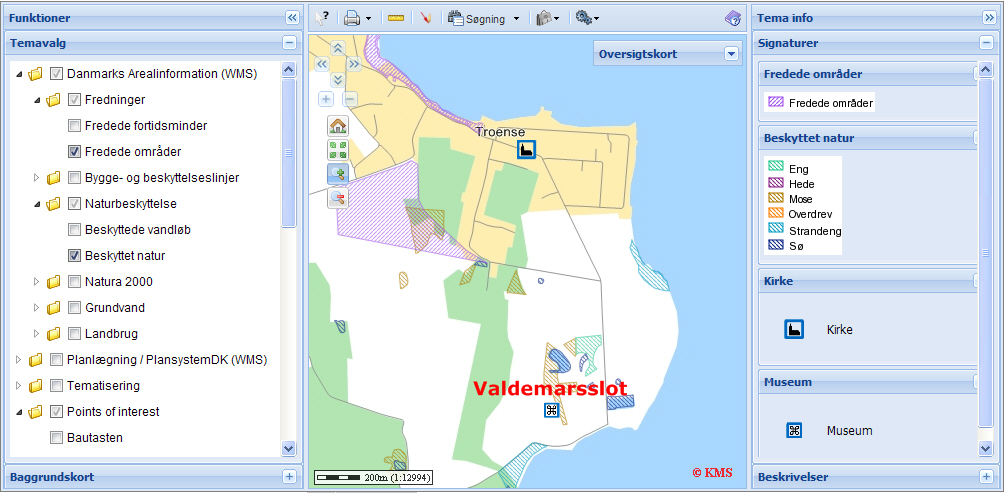Viewport: 1004px width, 493px height.
Task: Collapse the Tema info side panel
Action: pyautogui.click(x=989, y=18)
